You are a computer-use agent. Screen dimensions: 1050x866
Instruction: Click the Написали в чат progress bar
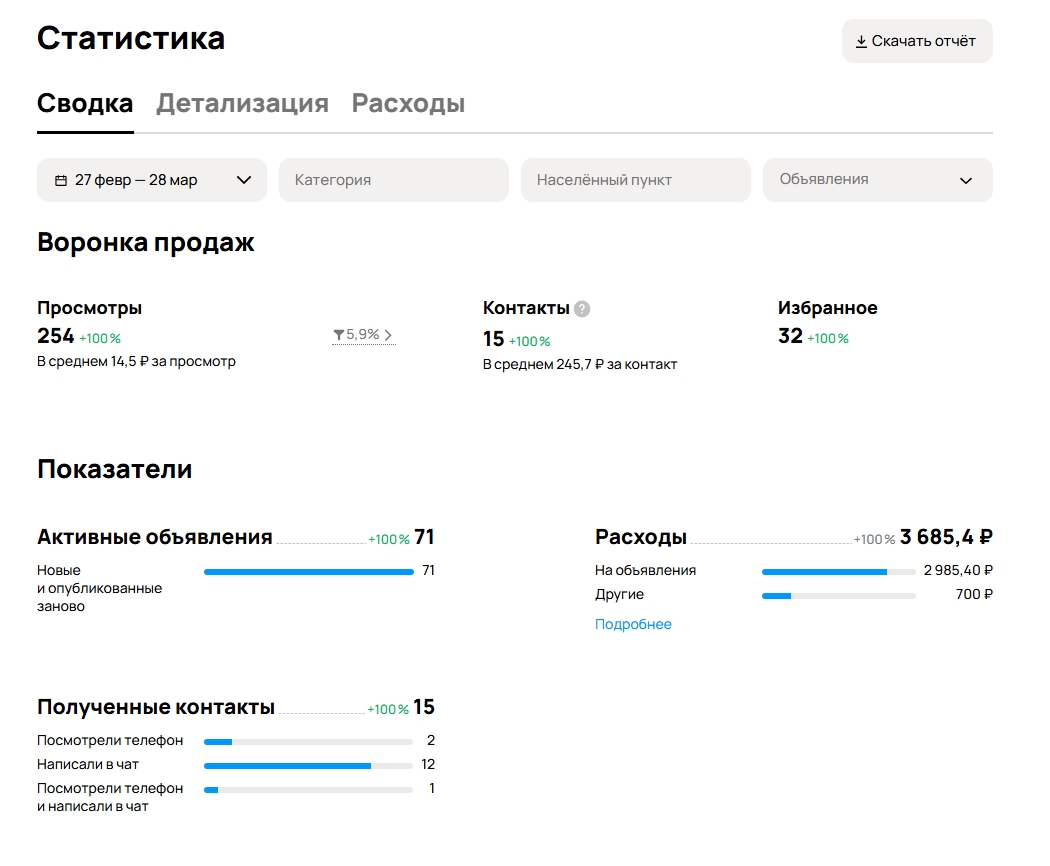[308, 766]
